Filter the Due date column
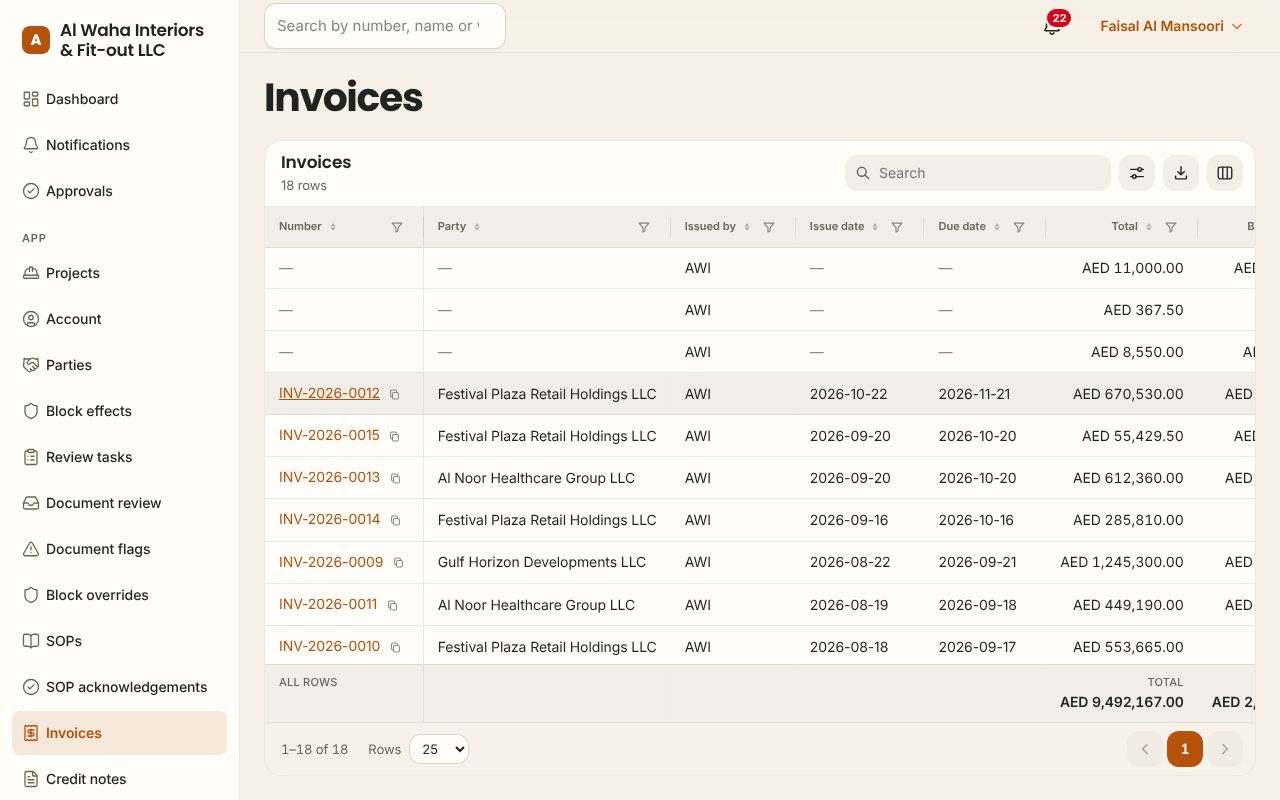The image size is (1280, 800). [1019, 227]
